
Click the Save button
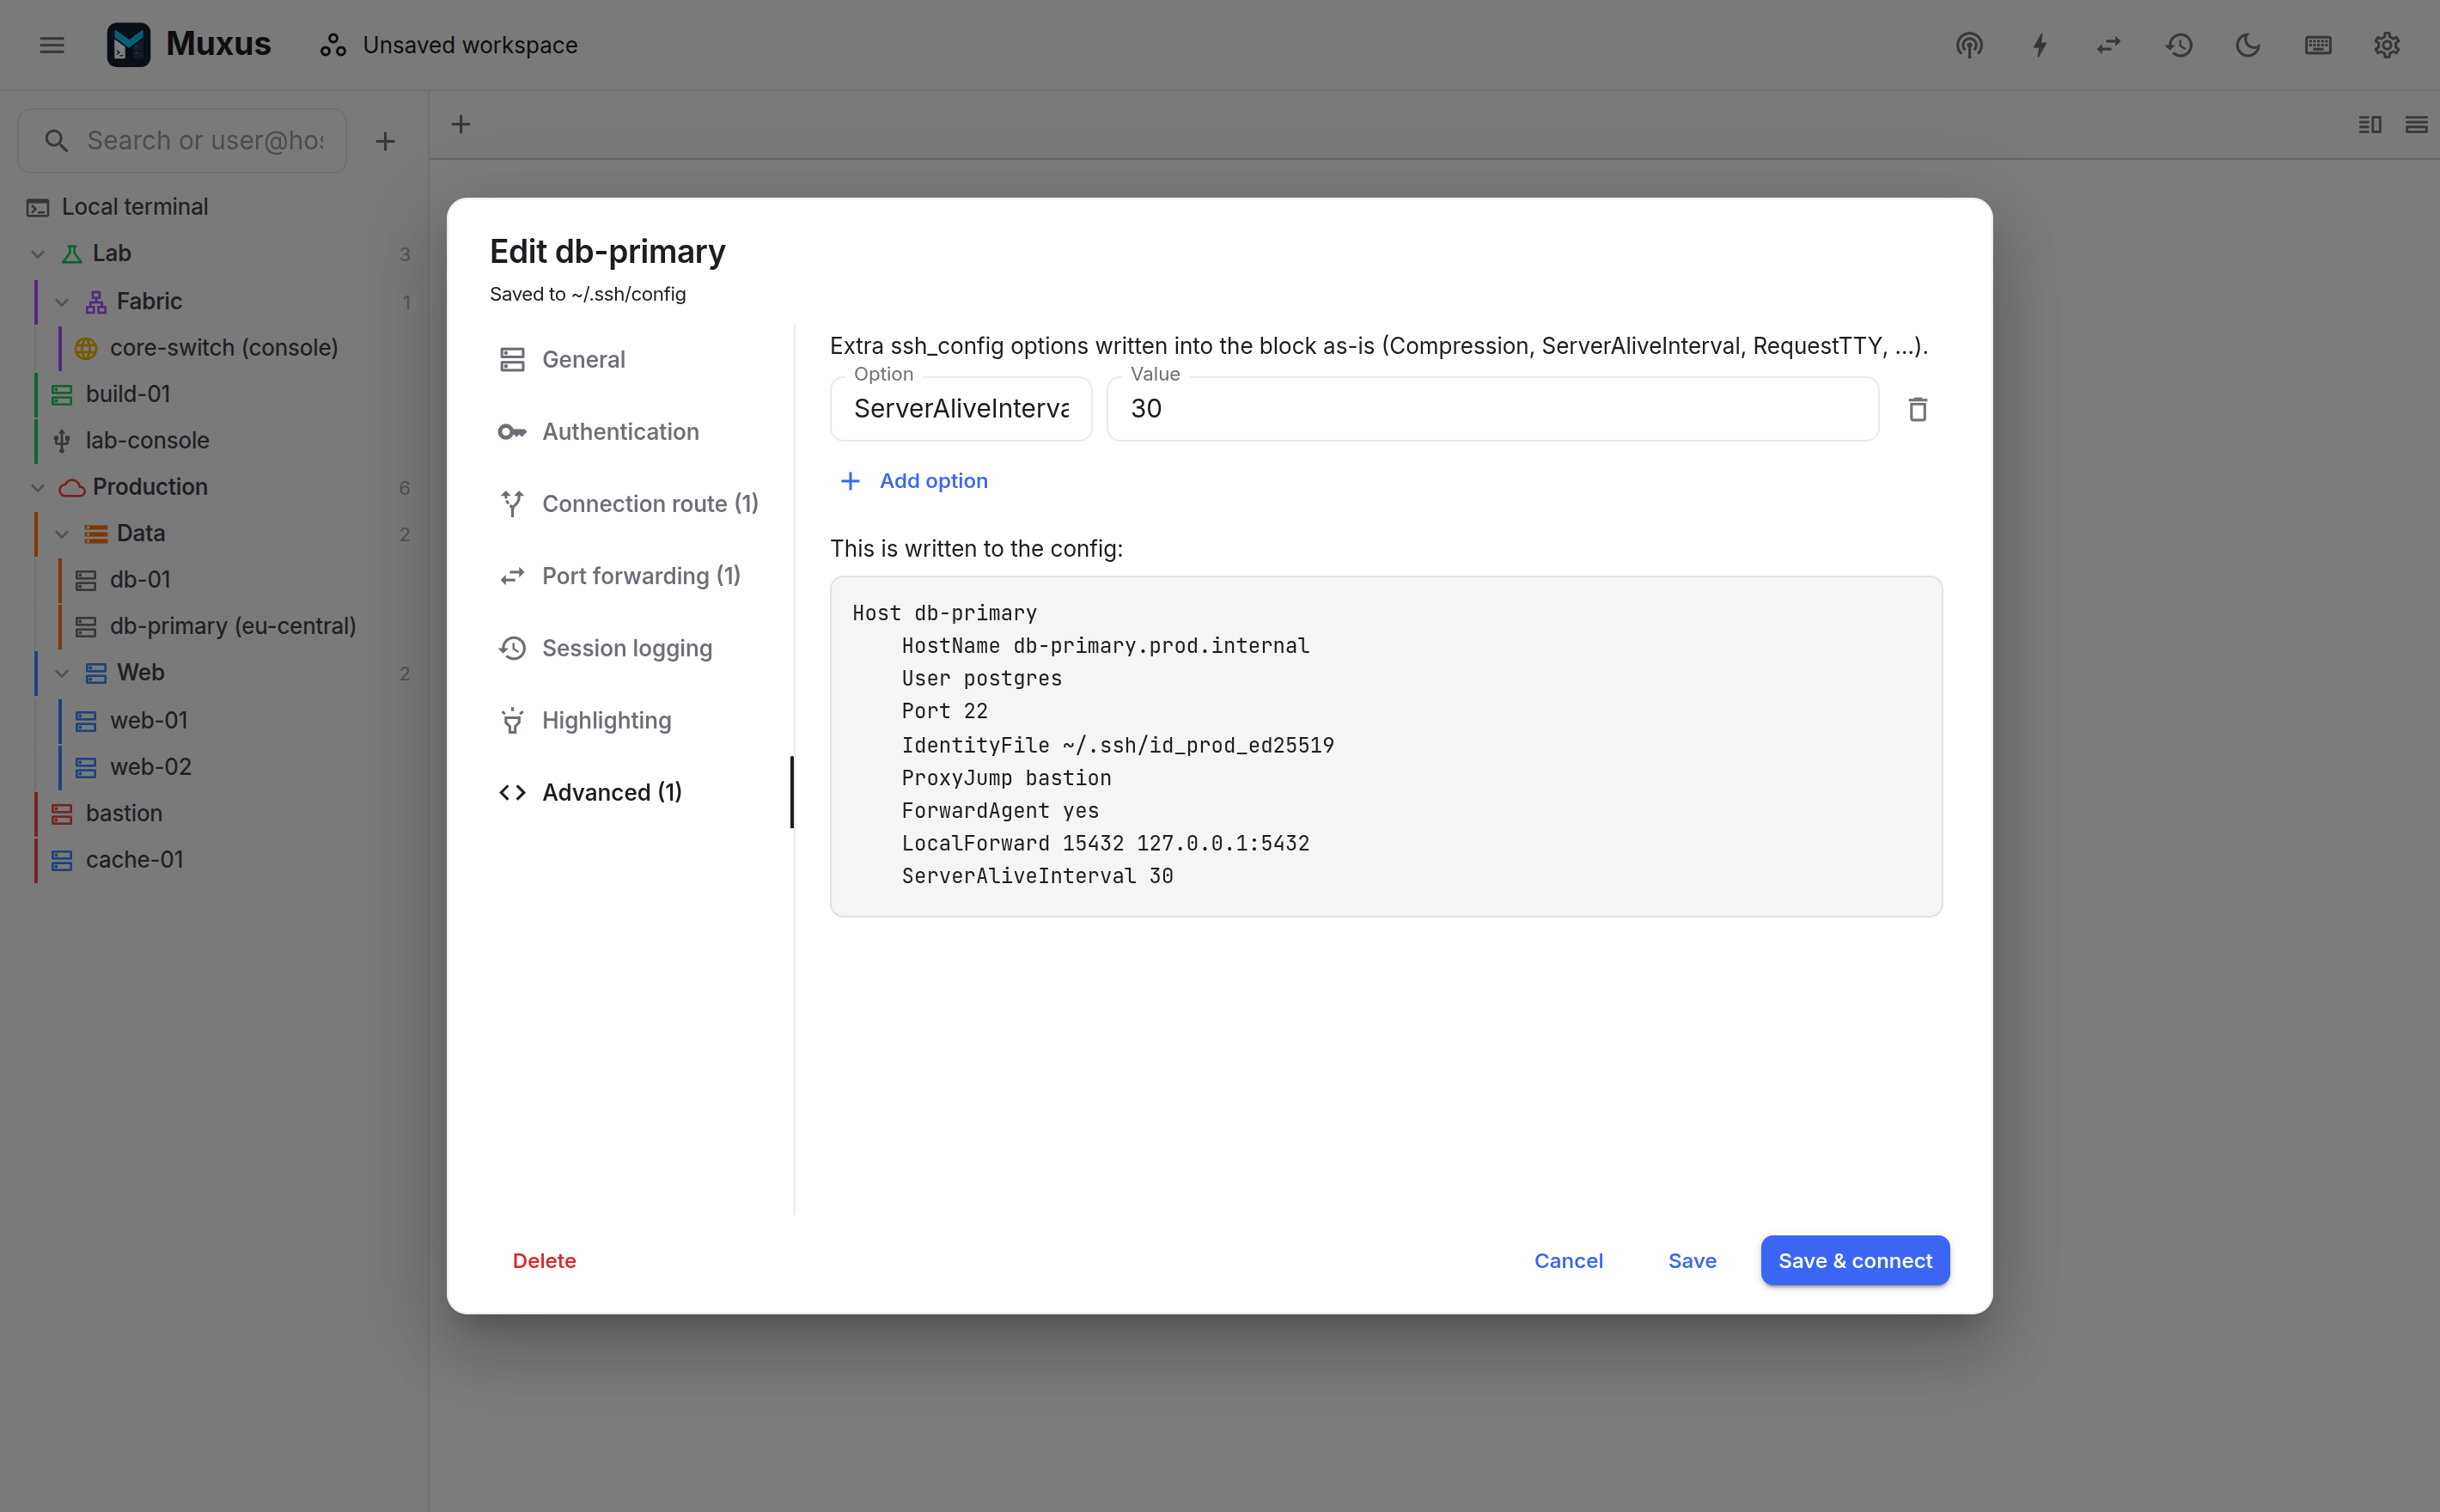[x=1692, y=1261]
